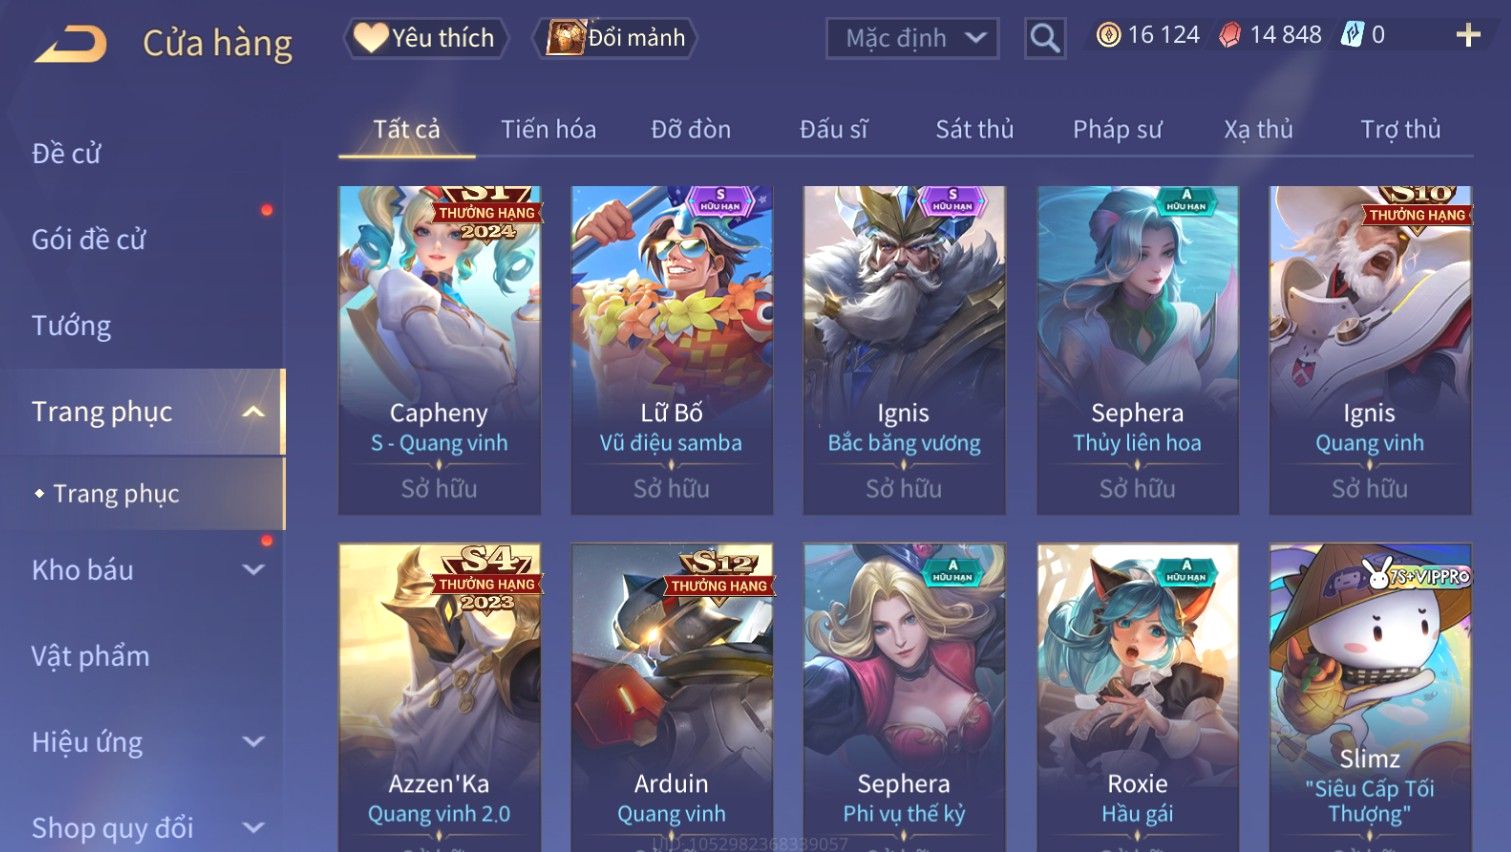
Task: Go back using the return arrow icon
Action: pyautogui.click(x=71, y=44)
